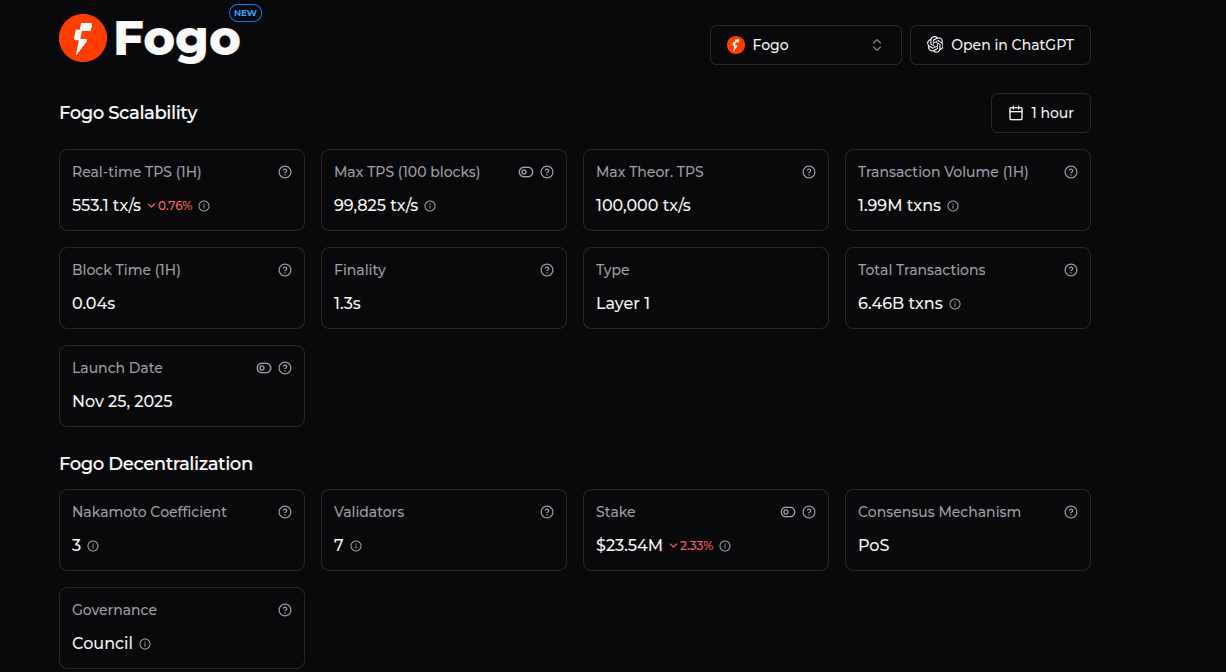Viewport: 1226px width, 672px height.
Task: Click help icon on Finality card
Action: click(x=547, y=270)
